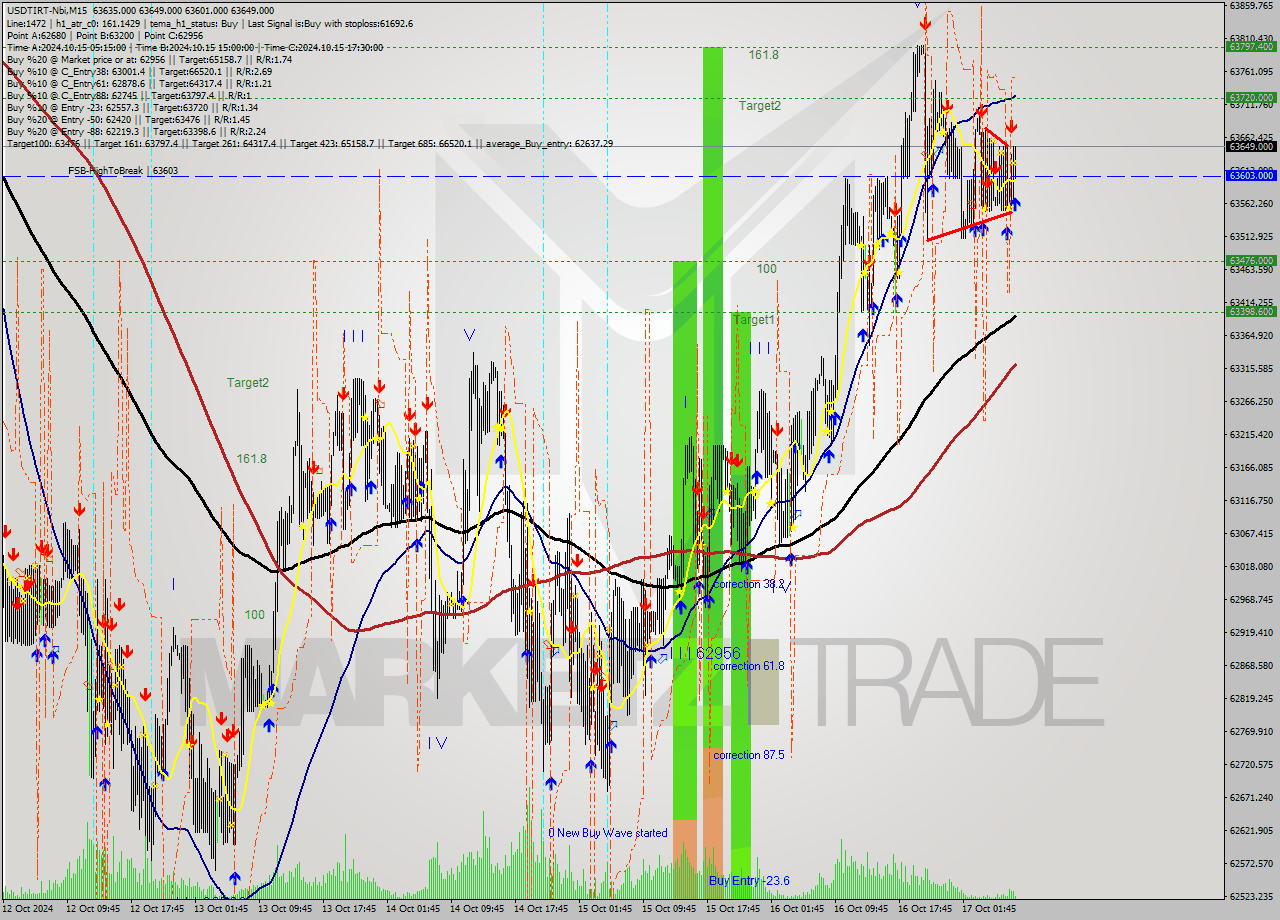The height and width of the screenshot is (920, 1280).
Task: Click the 62671.240 price axis value
Action: tap(1250, 797)
